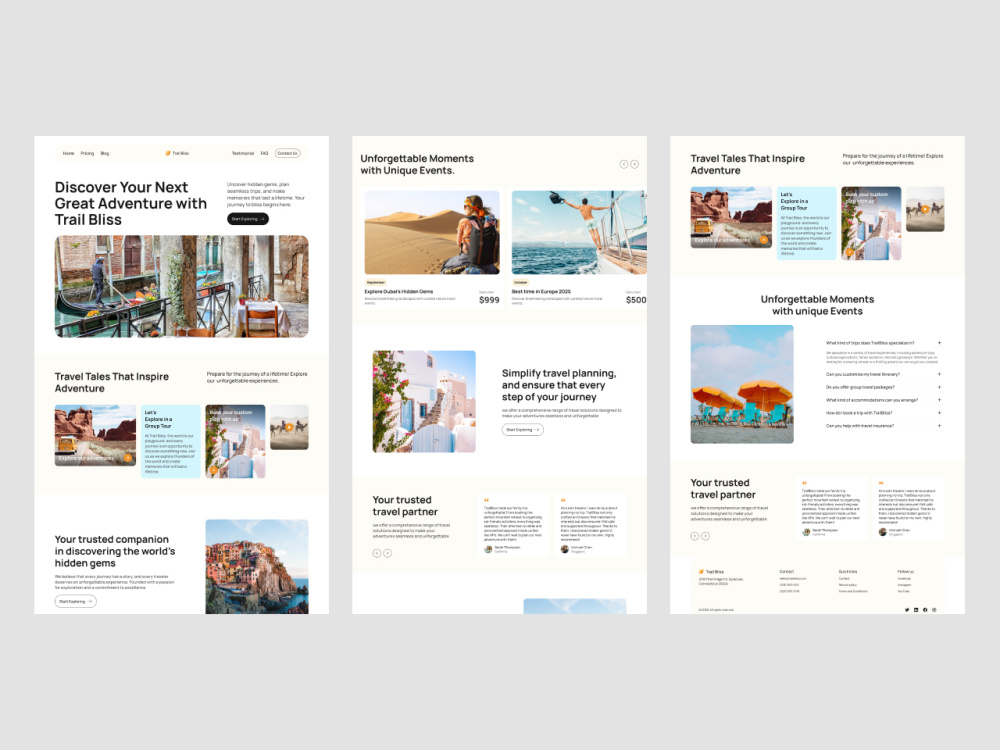Click the $500 price
This screenshot has width=1000, height=750.
tap(636, 300)
